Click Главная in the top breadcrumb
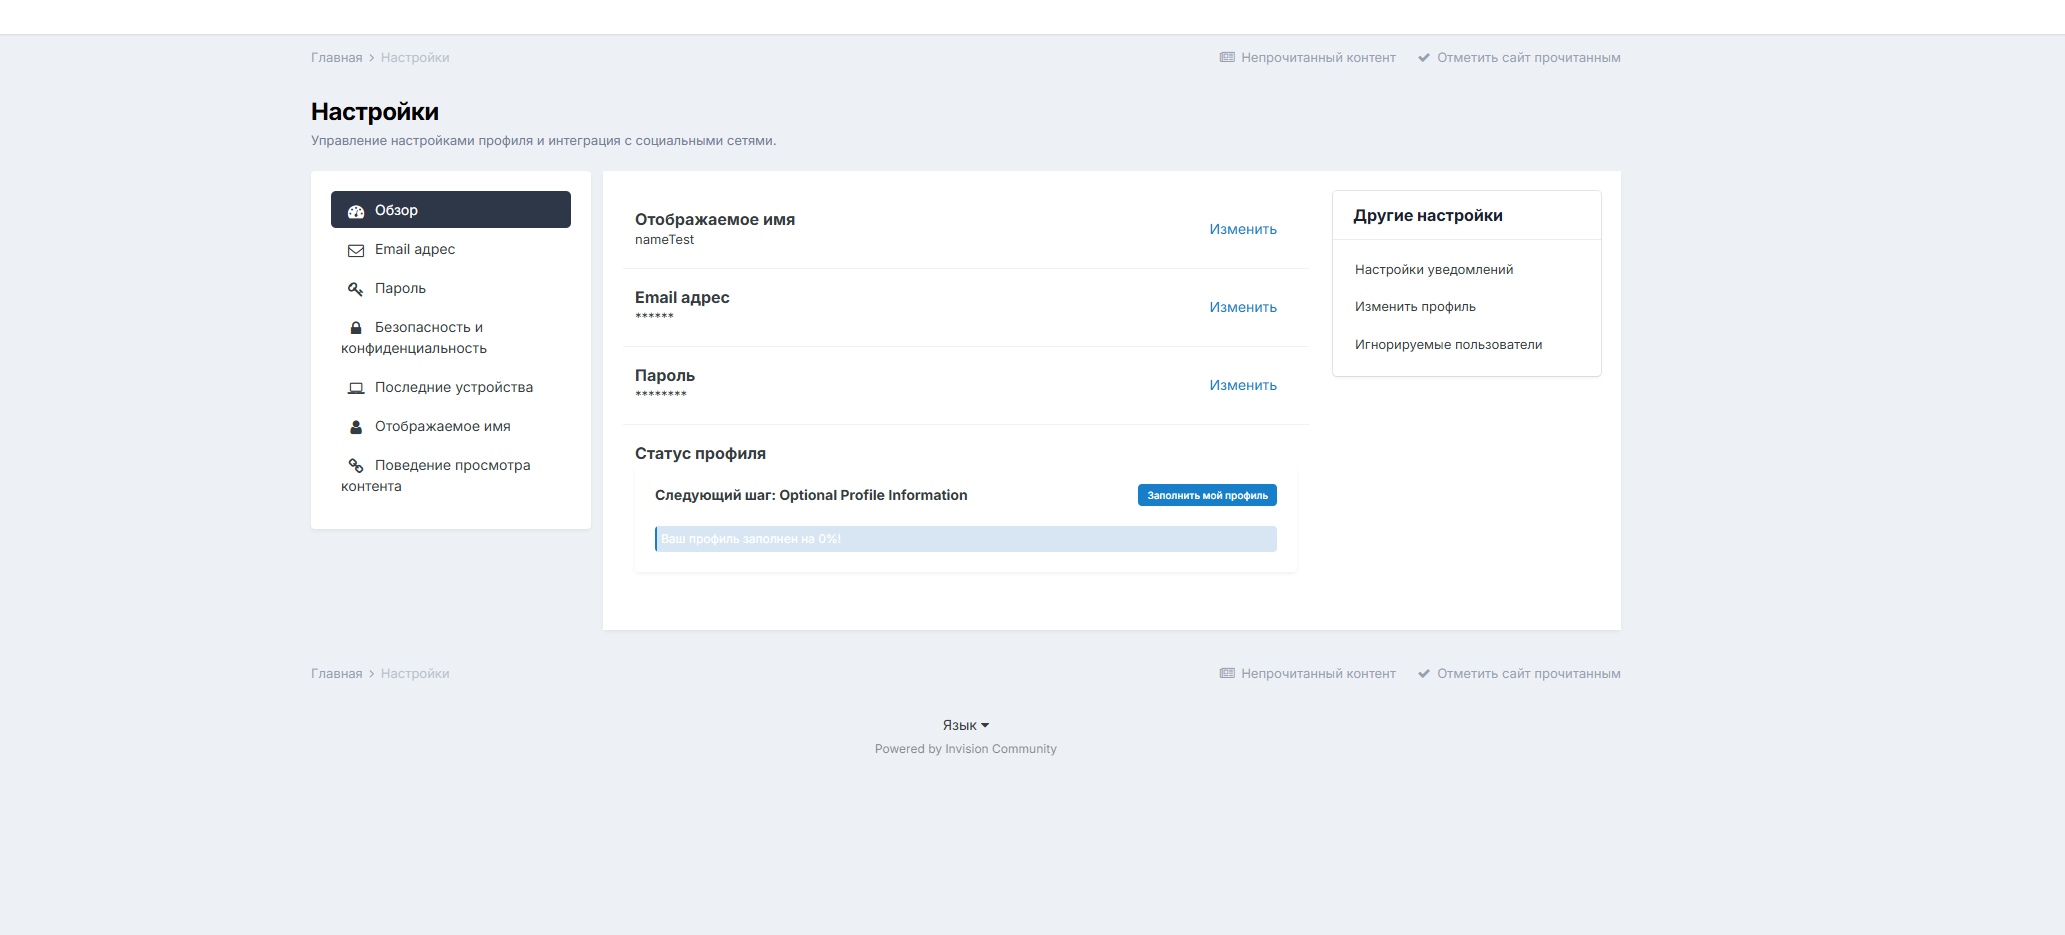The height and width of the screenshot is (935, 2065). pyautogui.click(x=336, y=58)
